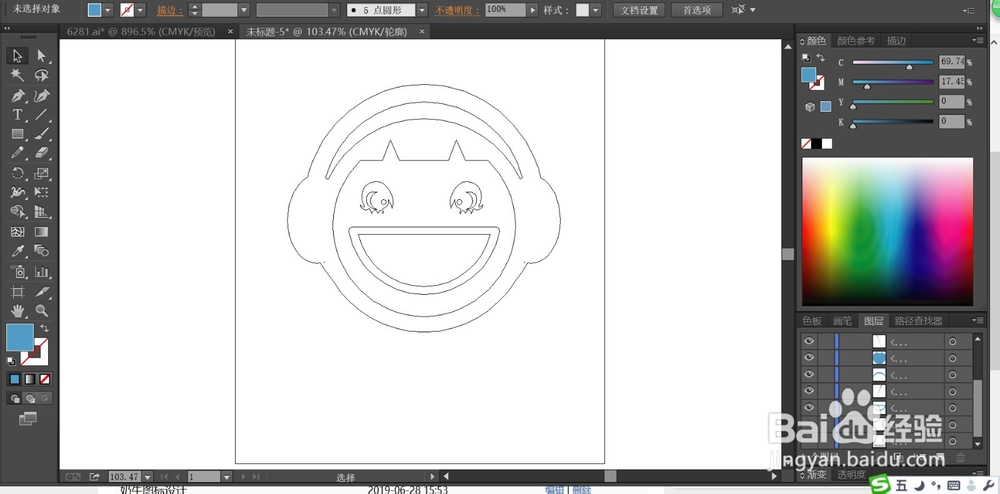Select the Scale tool
Screen dimensions: 1000x494
(41, 173)
